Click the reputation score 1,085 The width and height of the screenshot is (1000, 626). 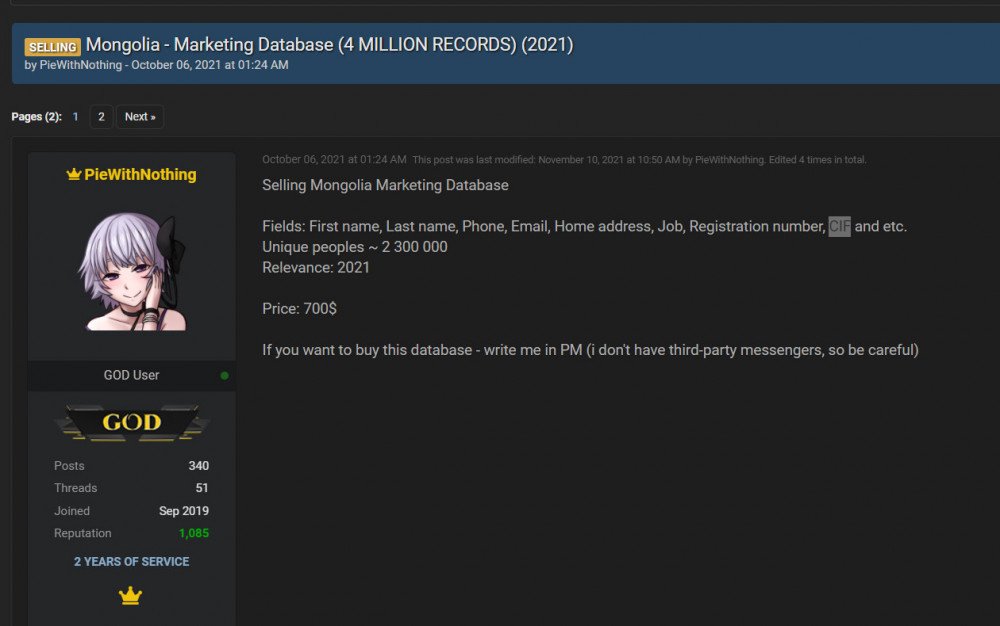(x=193, y=533)
